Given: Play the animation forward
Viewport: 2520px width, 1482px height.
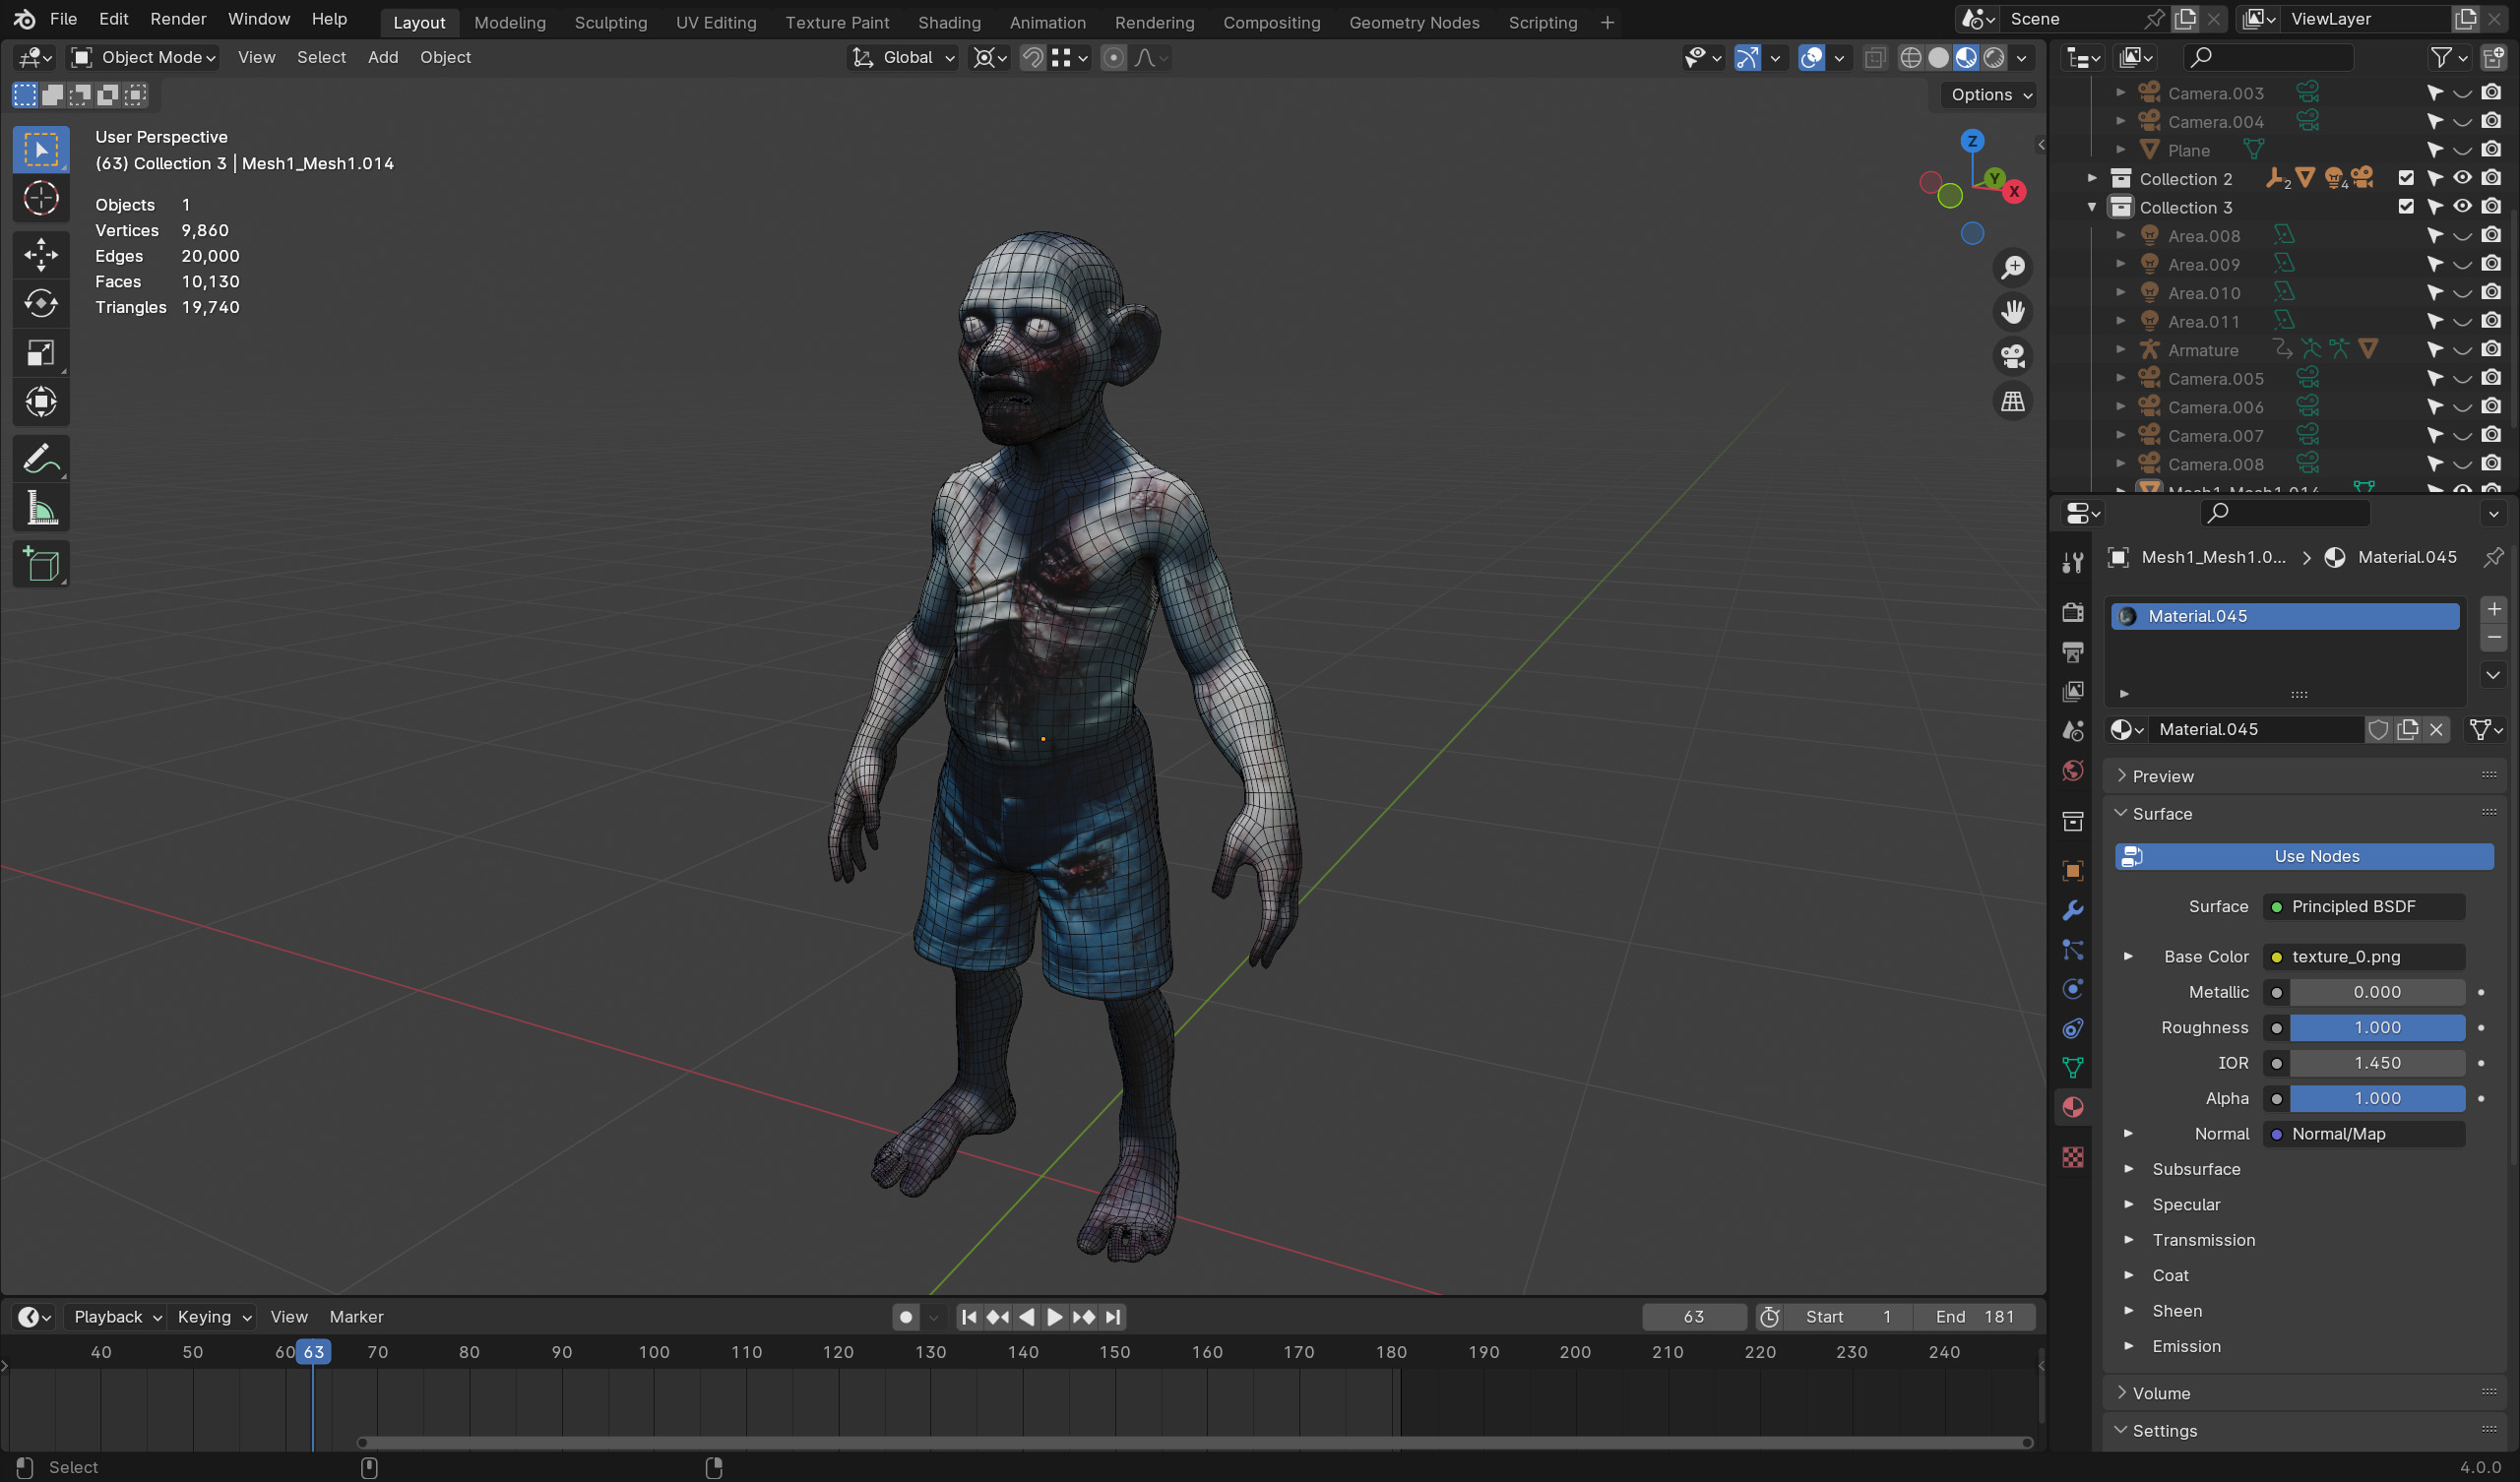Looking at the screenshot, I should (x=1054, y=1317).
